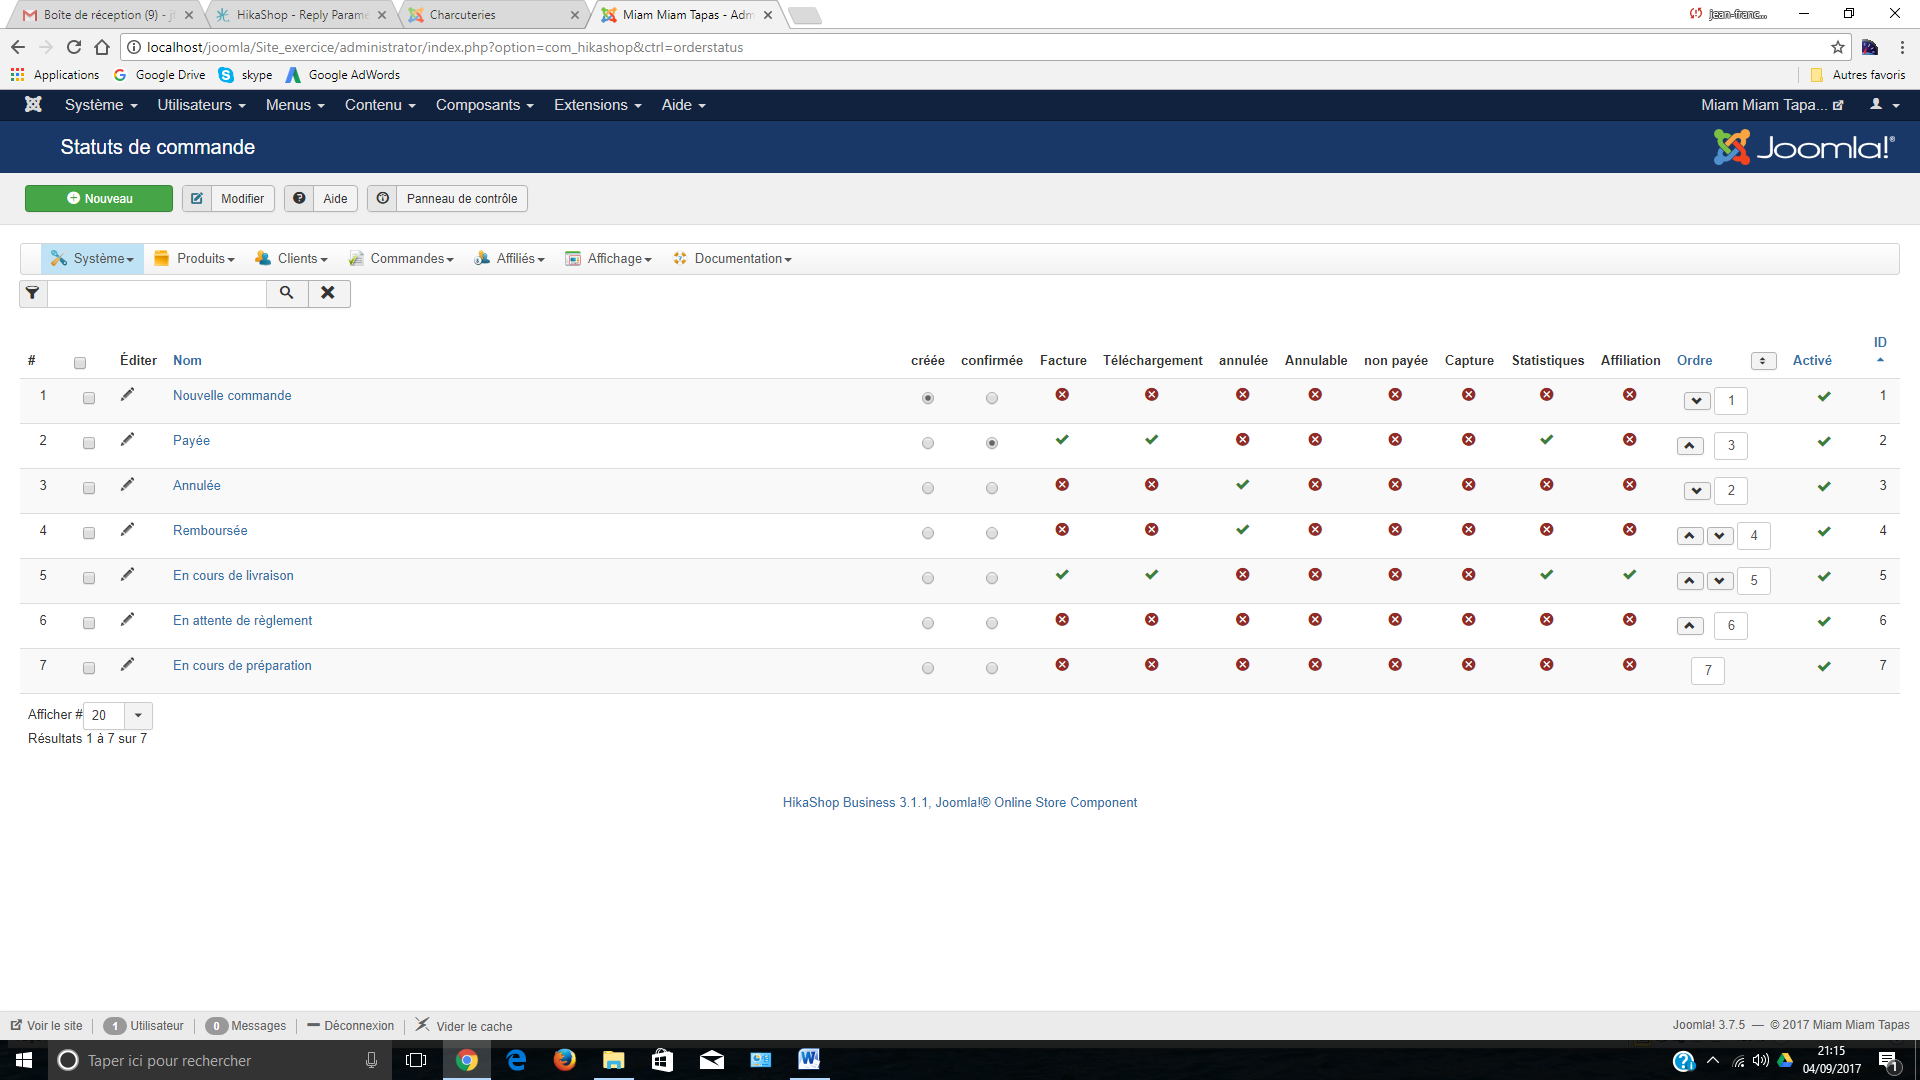
Task: Select all rows with header checkbox
Action: (x=80, y=363)
